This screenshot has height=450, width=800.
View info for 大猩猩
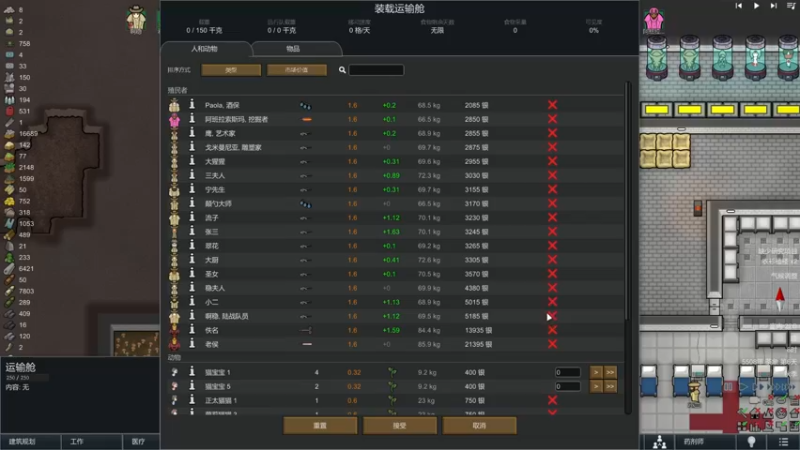192,161
